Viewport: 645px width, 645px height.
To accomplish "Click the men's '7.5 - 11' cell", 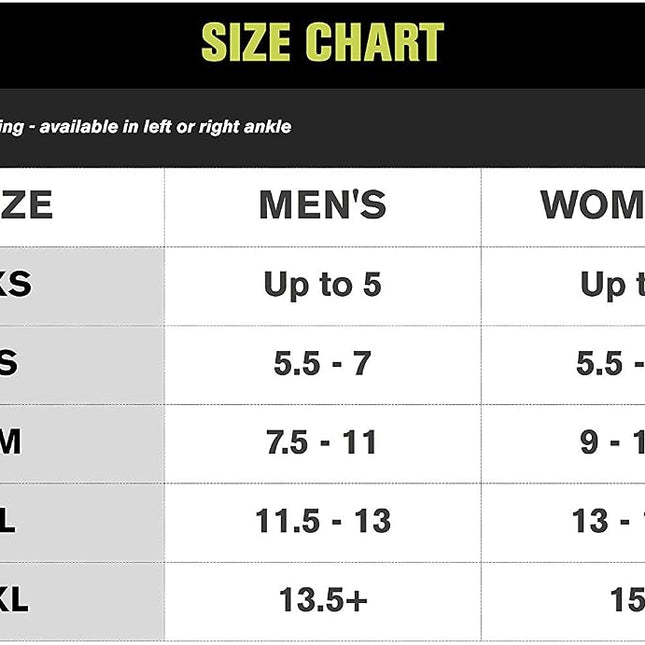I will pos(321,442).
